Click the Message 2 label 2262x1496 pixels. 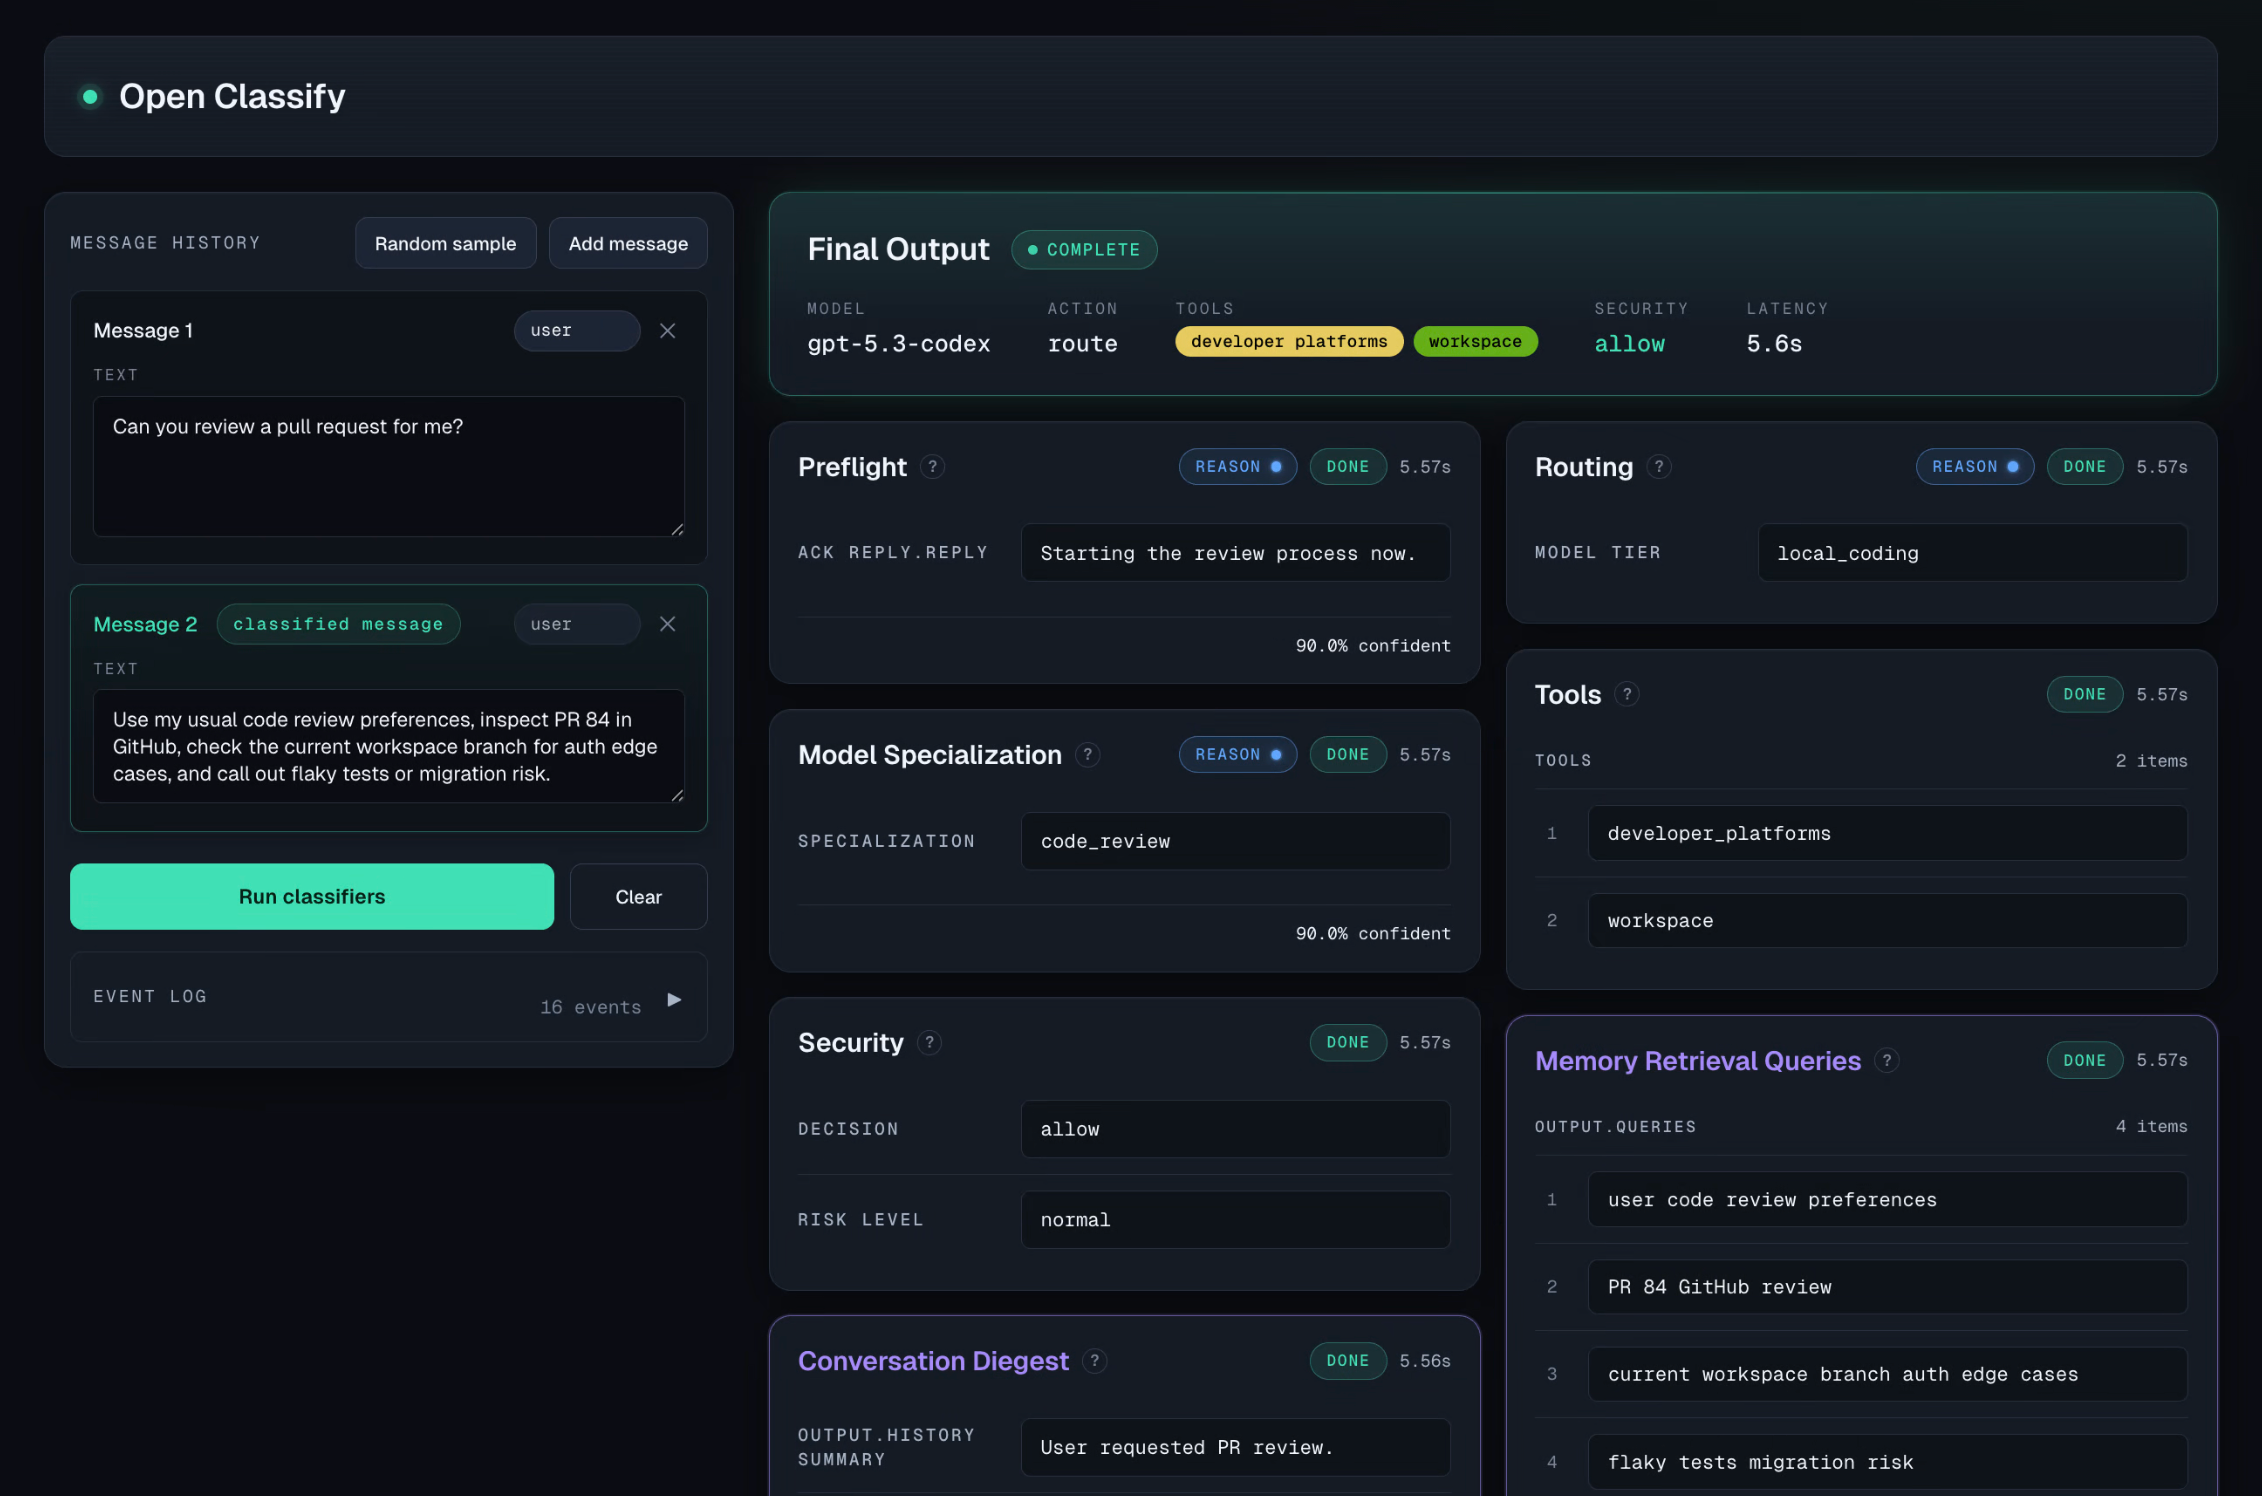point(145,624)
